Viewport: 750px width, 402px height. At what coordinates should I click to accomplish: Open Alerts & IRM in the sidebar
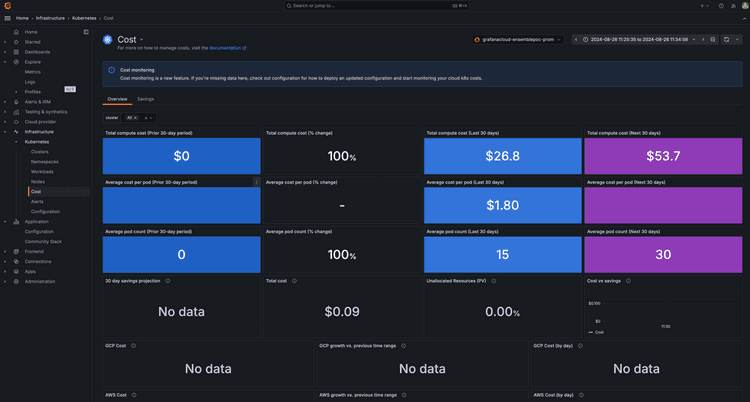tap(37, 102)
